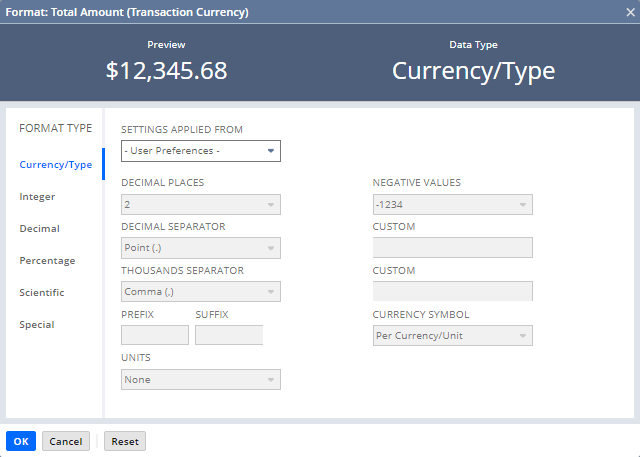This screenshot has height=457, width=640.
Task: Open Settings Applied From dropdown
Action: click(x=200, y=151)
